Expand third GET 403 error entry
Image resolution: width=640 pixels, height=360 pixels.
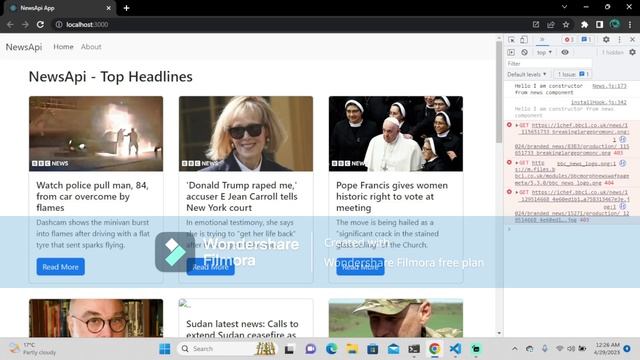click(517, 192)
